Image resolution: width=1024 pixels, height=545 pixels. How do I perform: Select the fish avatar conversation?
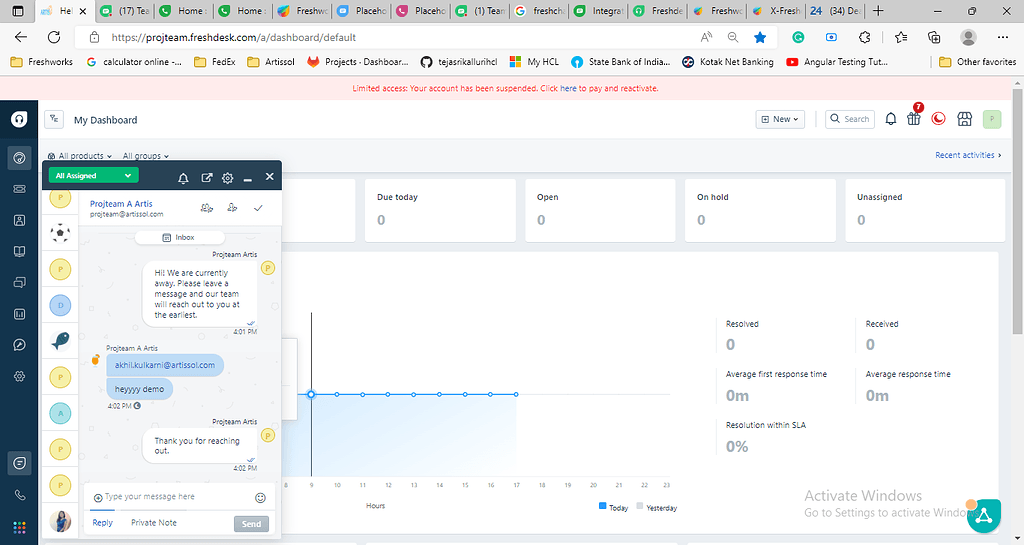coord(60,340)
